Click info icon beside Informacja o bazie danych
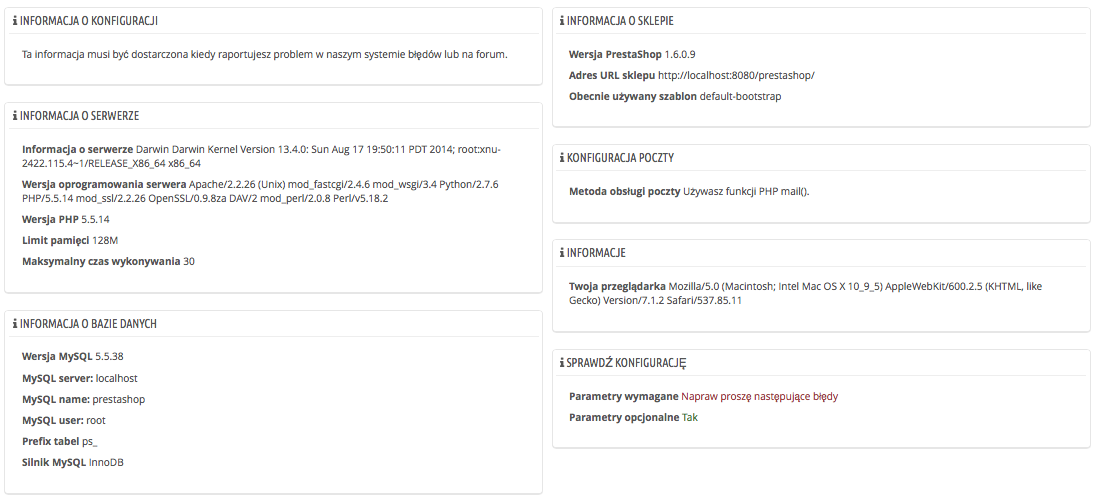 tap(15, 324)
